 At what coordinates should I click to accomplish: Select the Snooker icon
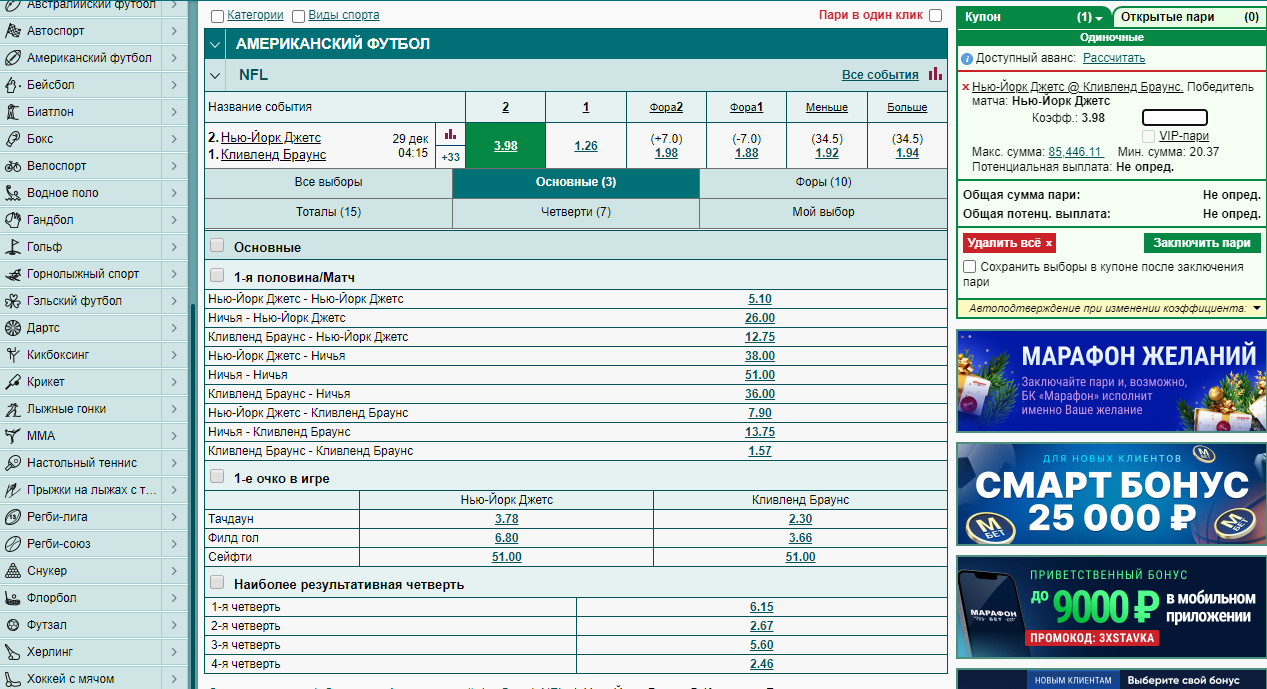(x=13, y=571)
